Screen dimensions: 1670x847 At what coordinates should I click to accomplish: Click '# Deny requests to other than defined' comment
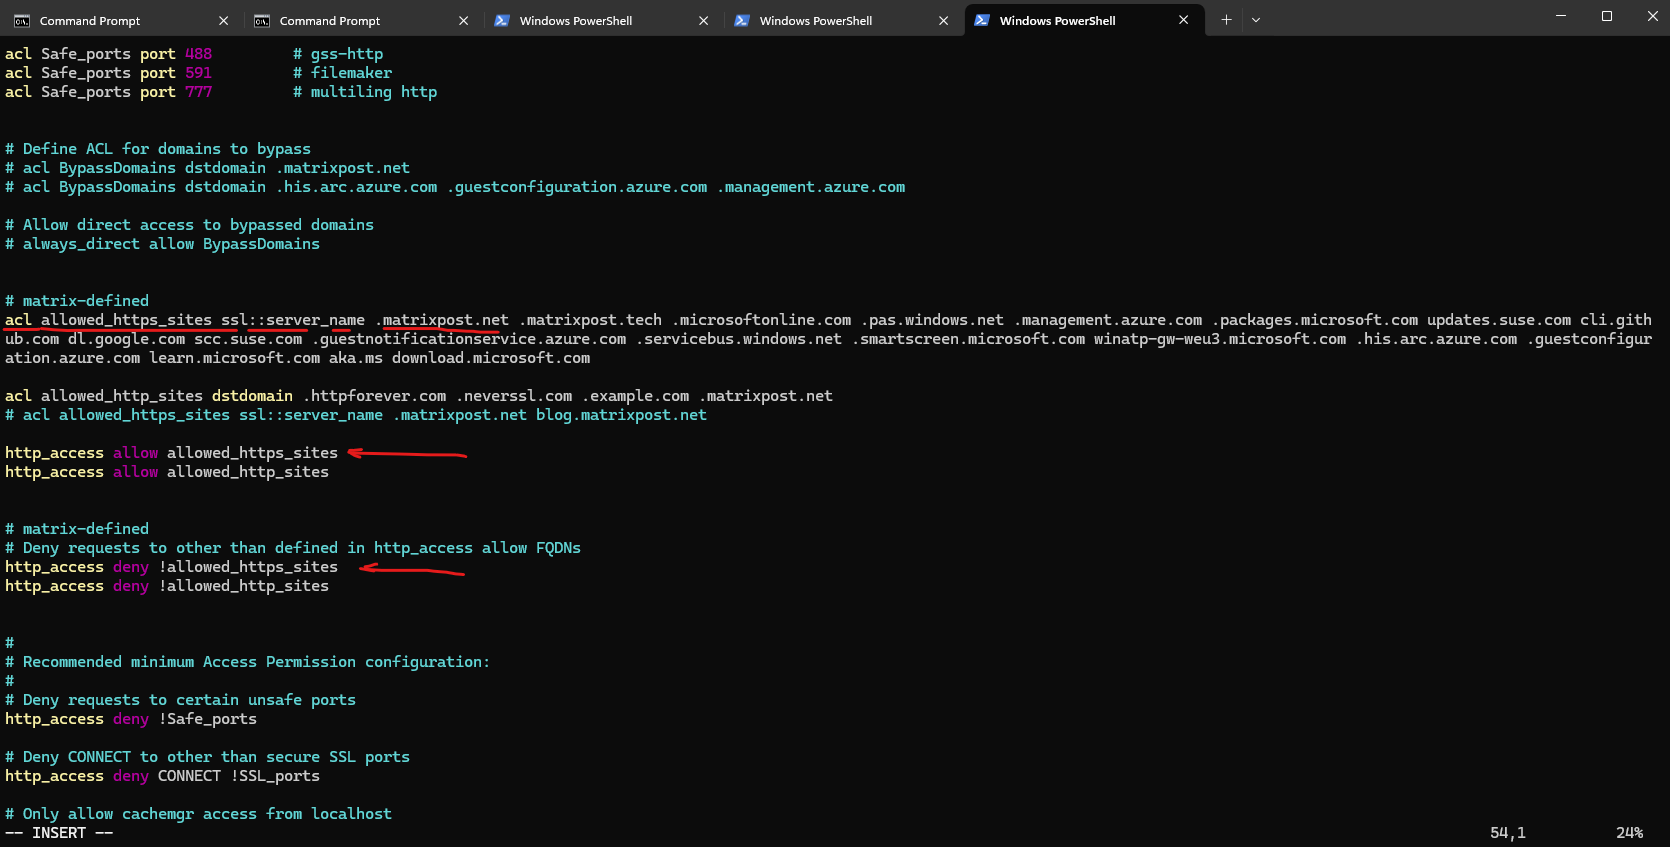293,548
